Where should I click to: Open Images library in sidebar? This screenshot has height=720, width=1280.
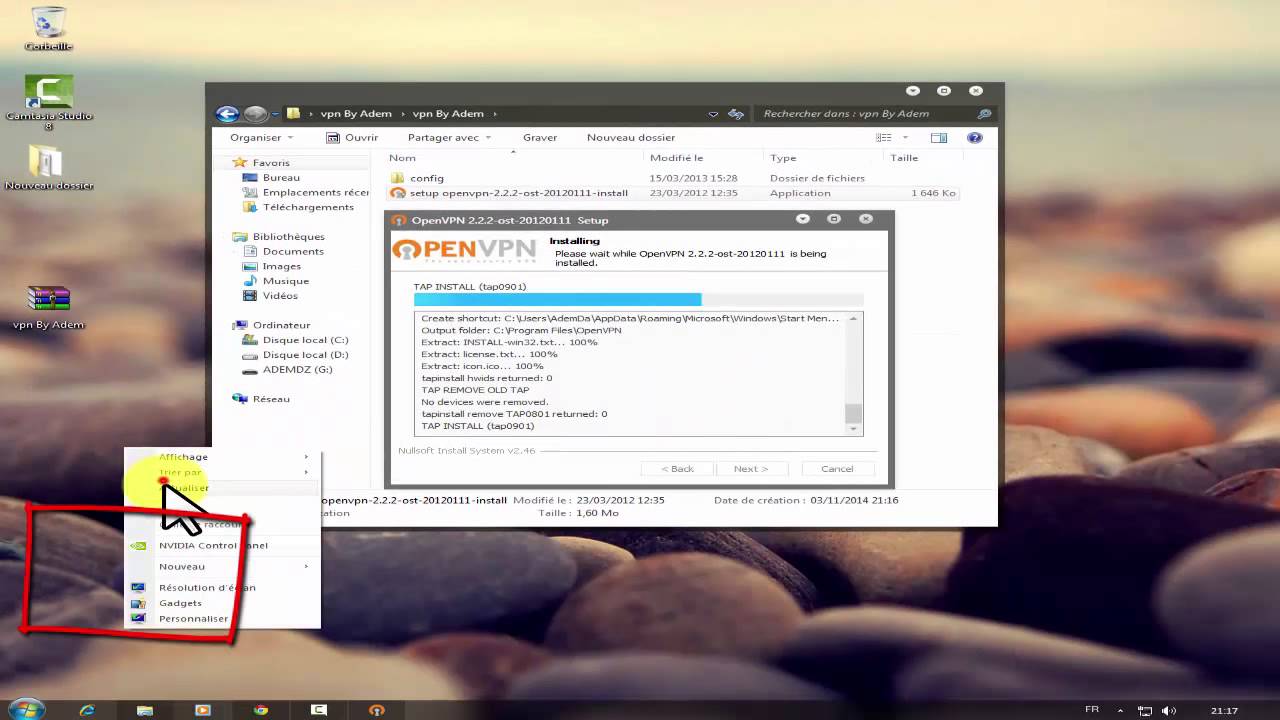[282, 266]
